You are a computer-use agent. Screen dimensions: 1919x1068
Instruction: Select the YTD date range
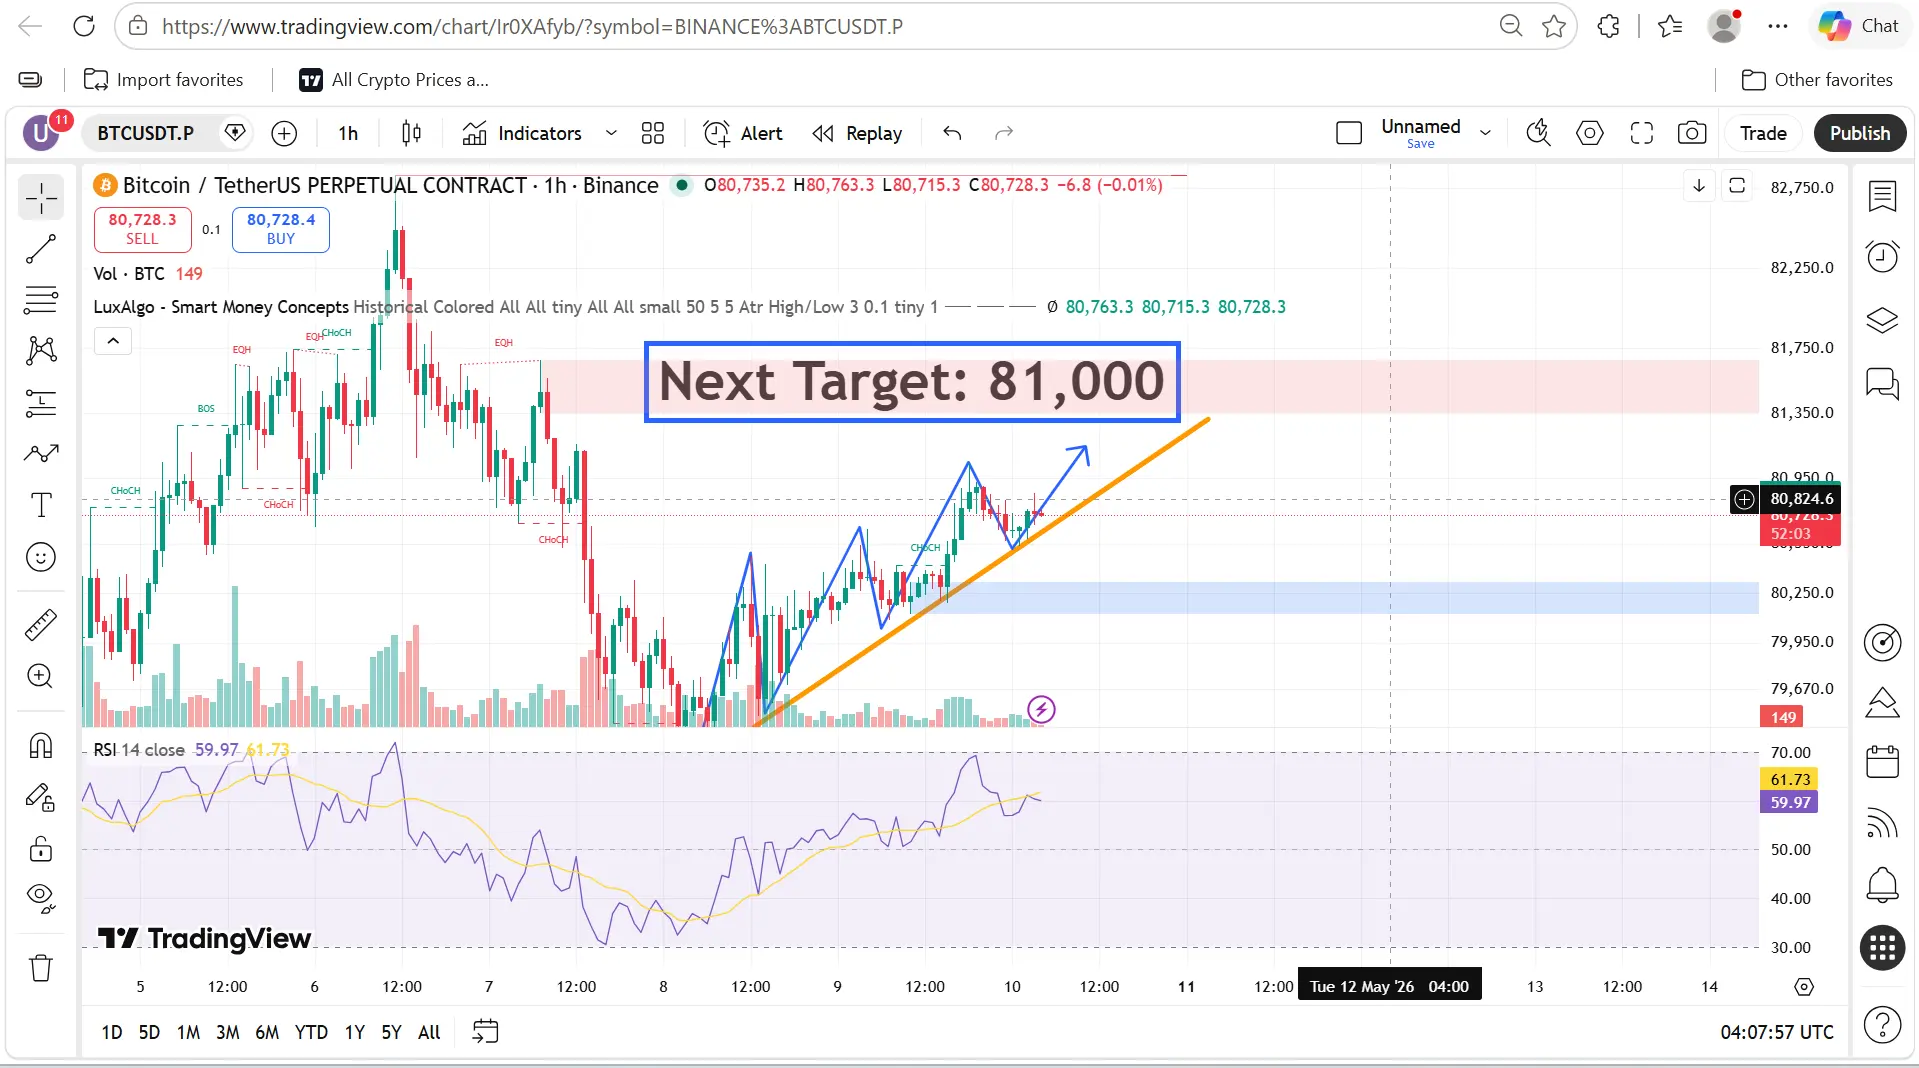coord(311,1032)
